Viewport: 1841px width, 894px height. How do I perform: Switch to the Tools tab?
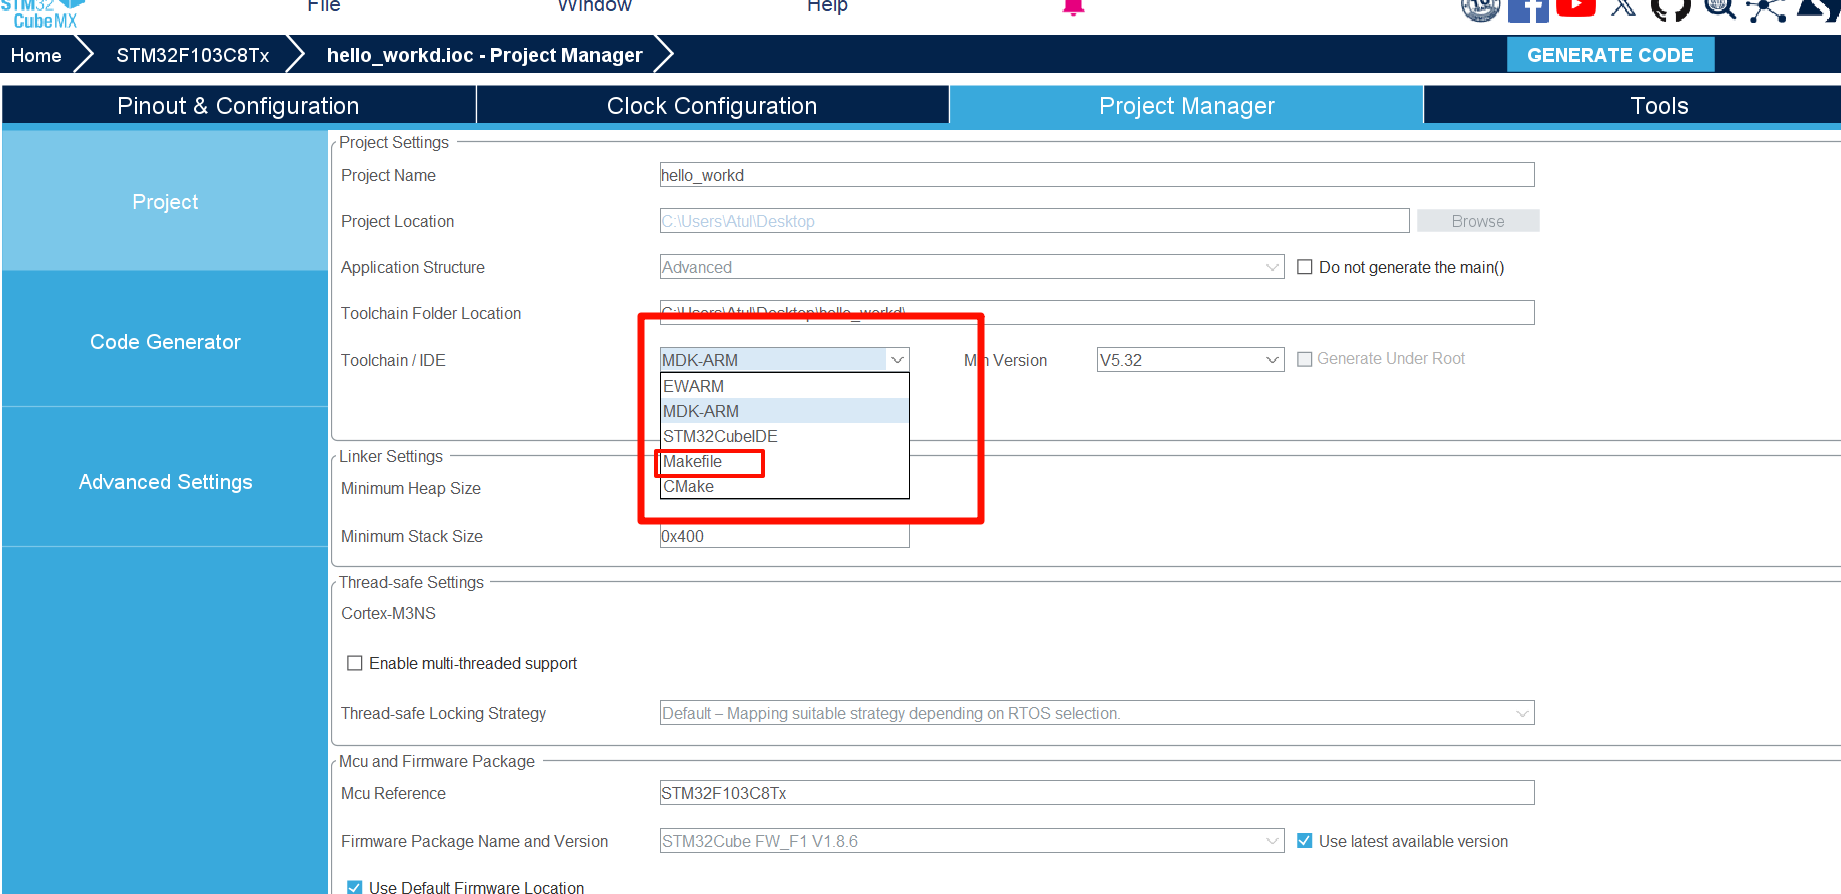click(1632, 106)
